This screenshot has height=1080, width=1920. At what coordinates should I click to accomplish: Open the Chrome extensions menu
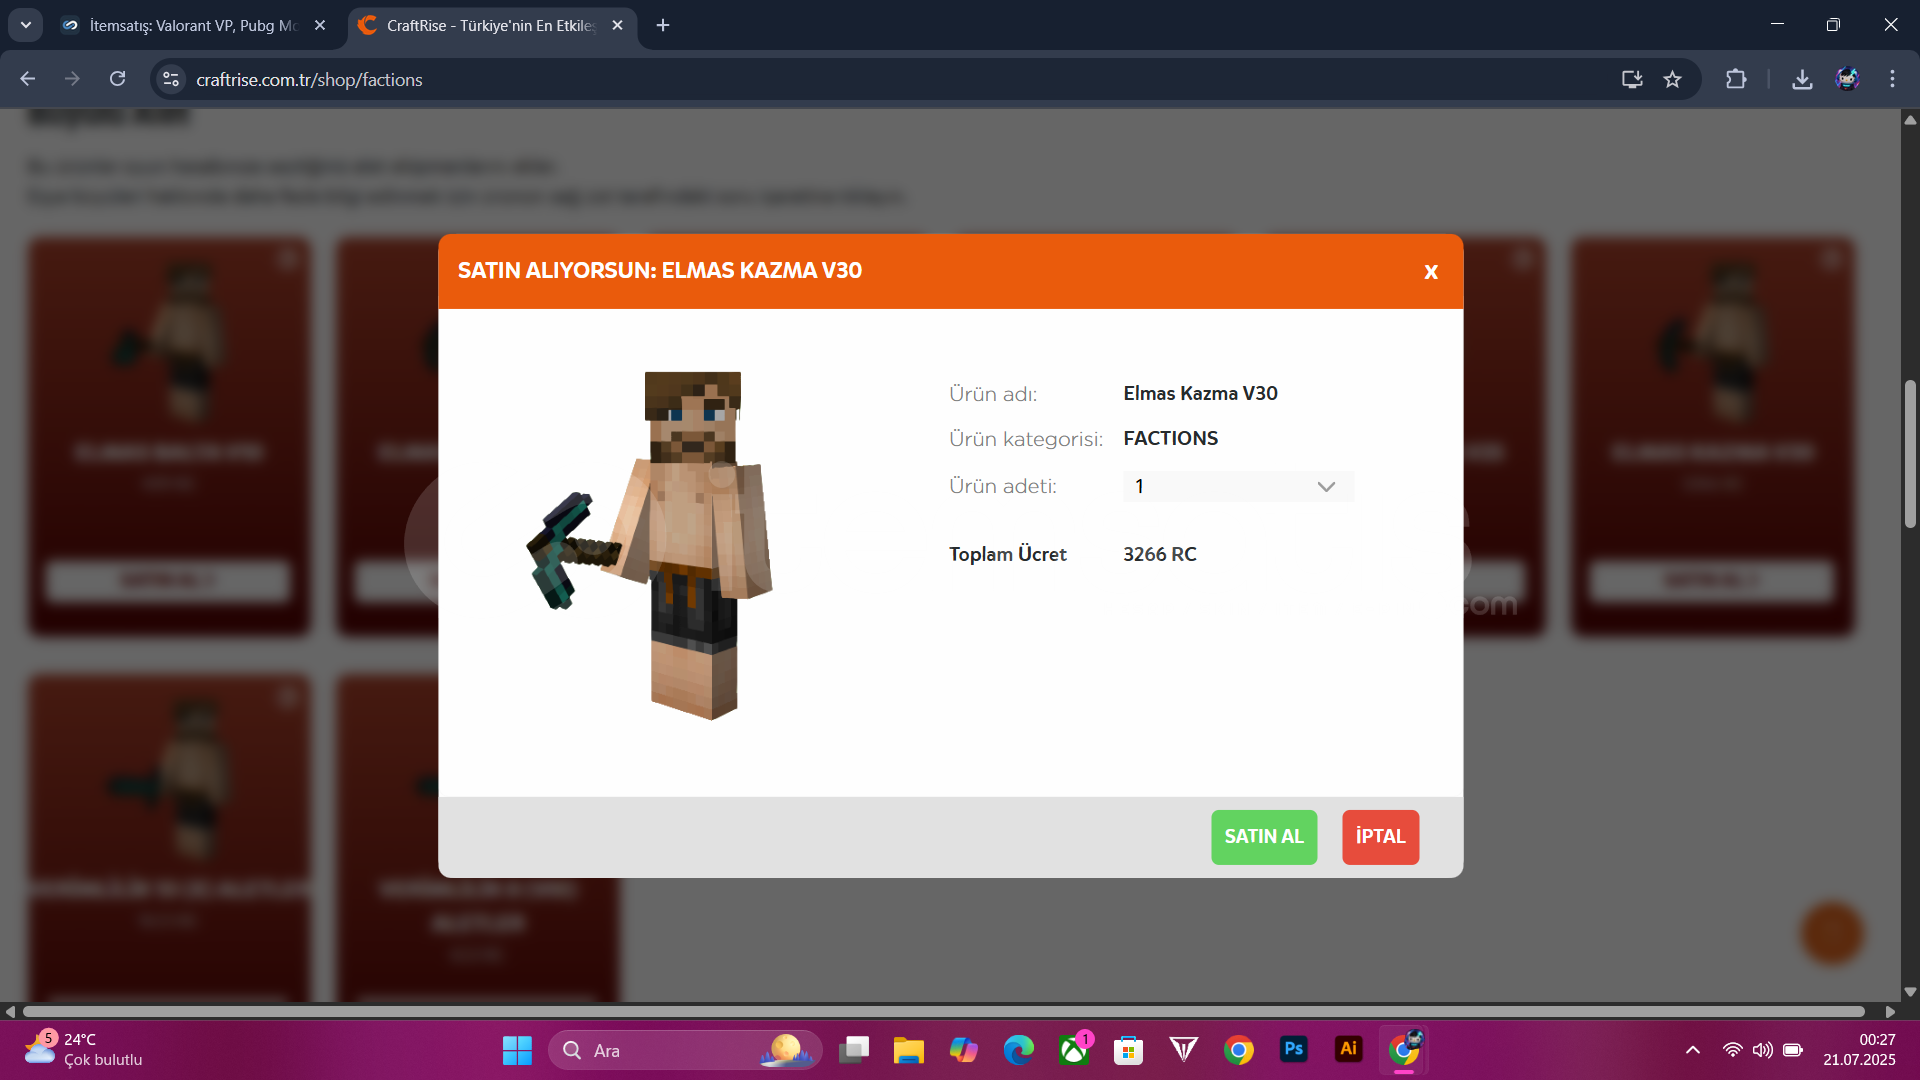click(x=1736, y=79)
